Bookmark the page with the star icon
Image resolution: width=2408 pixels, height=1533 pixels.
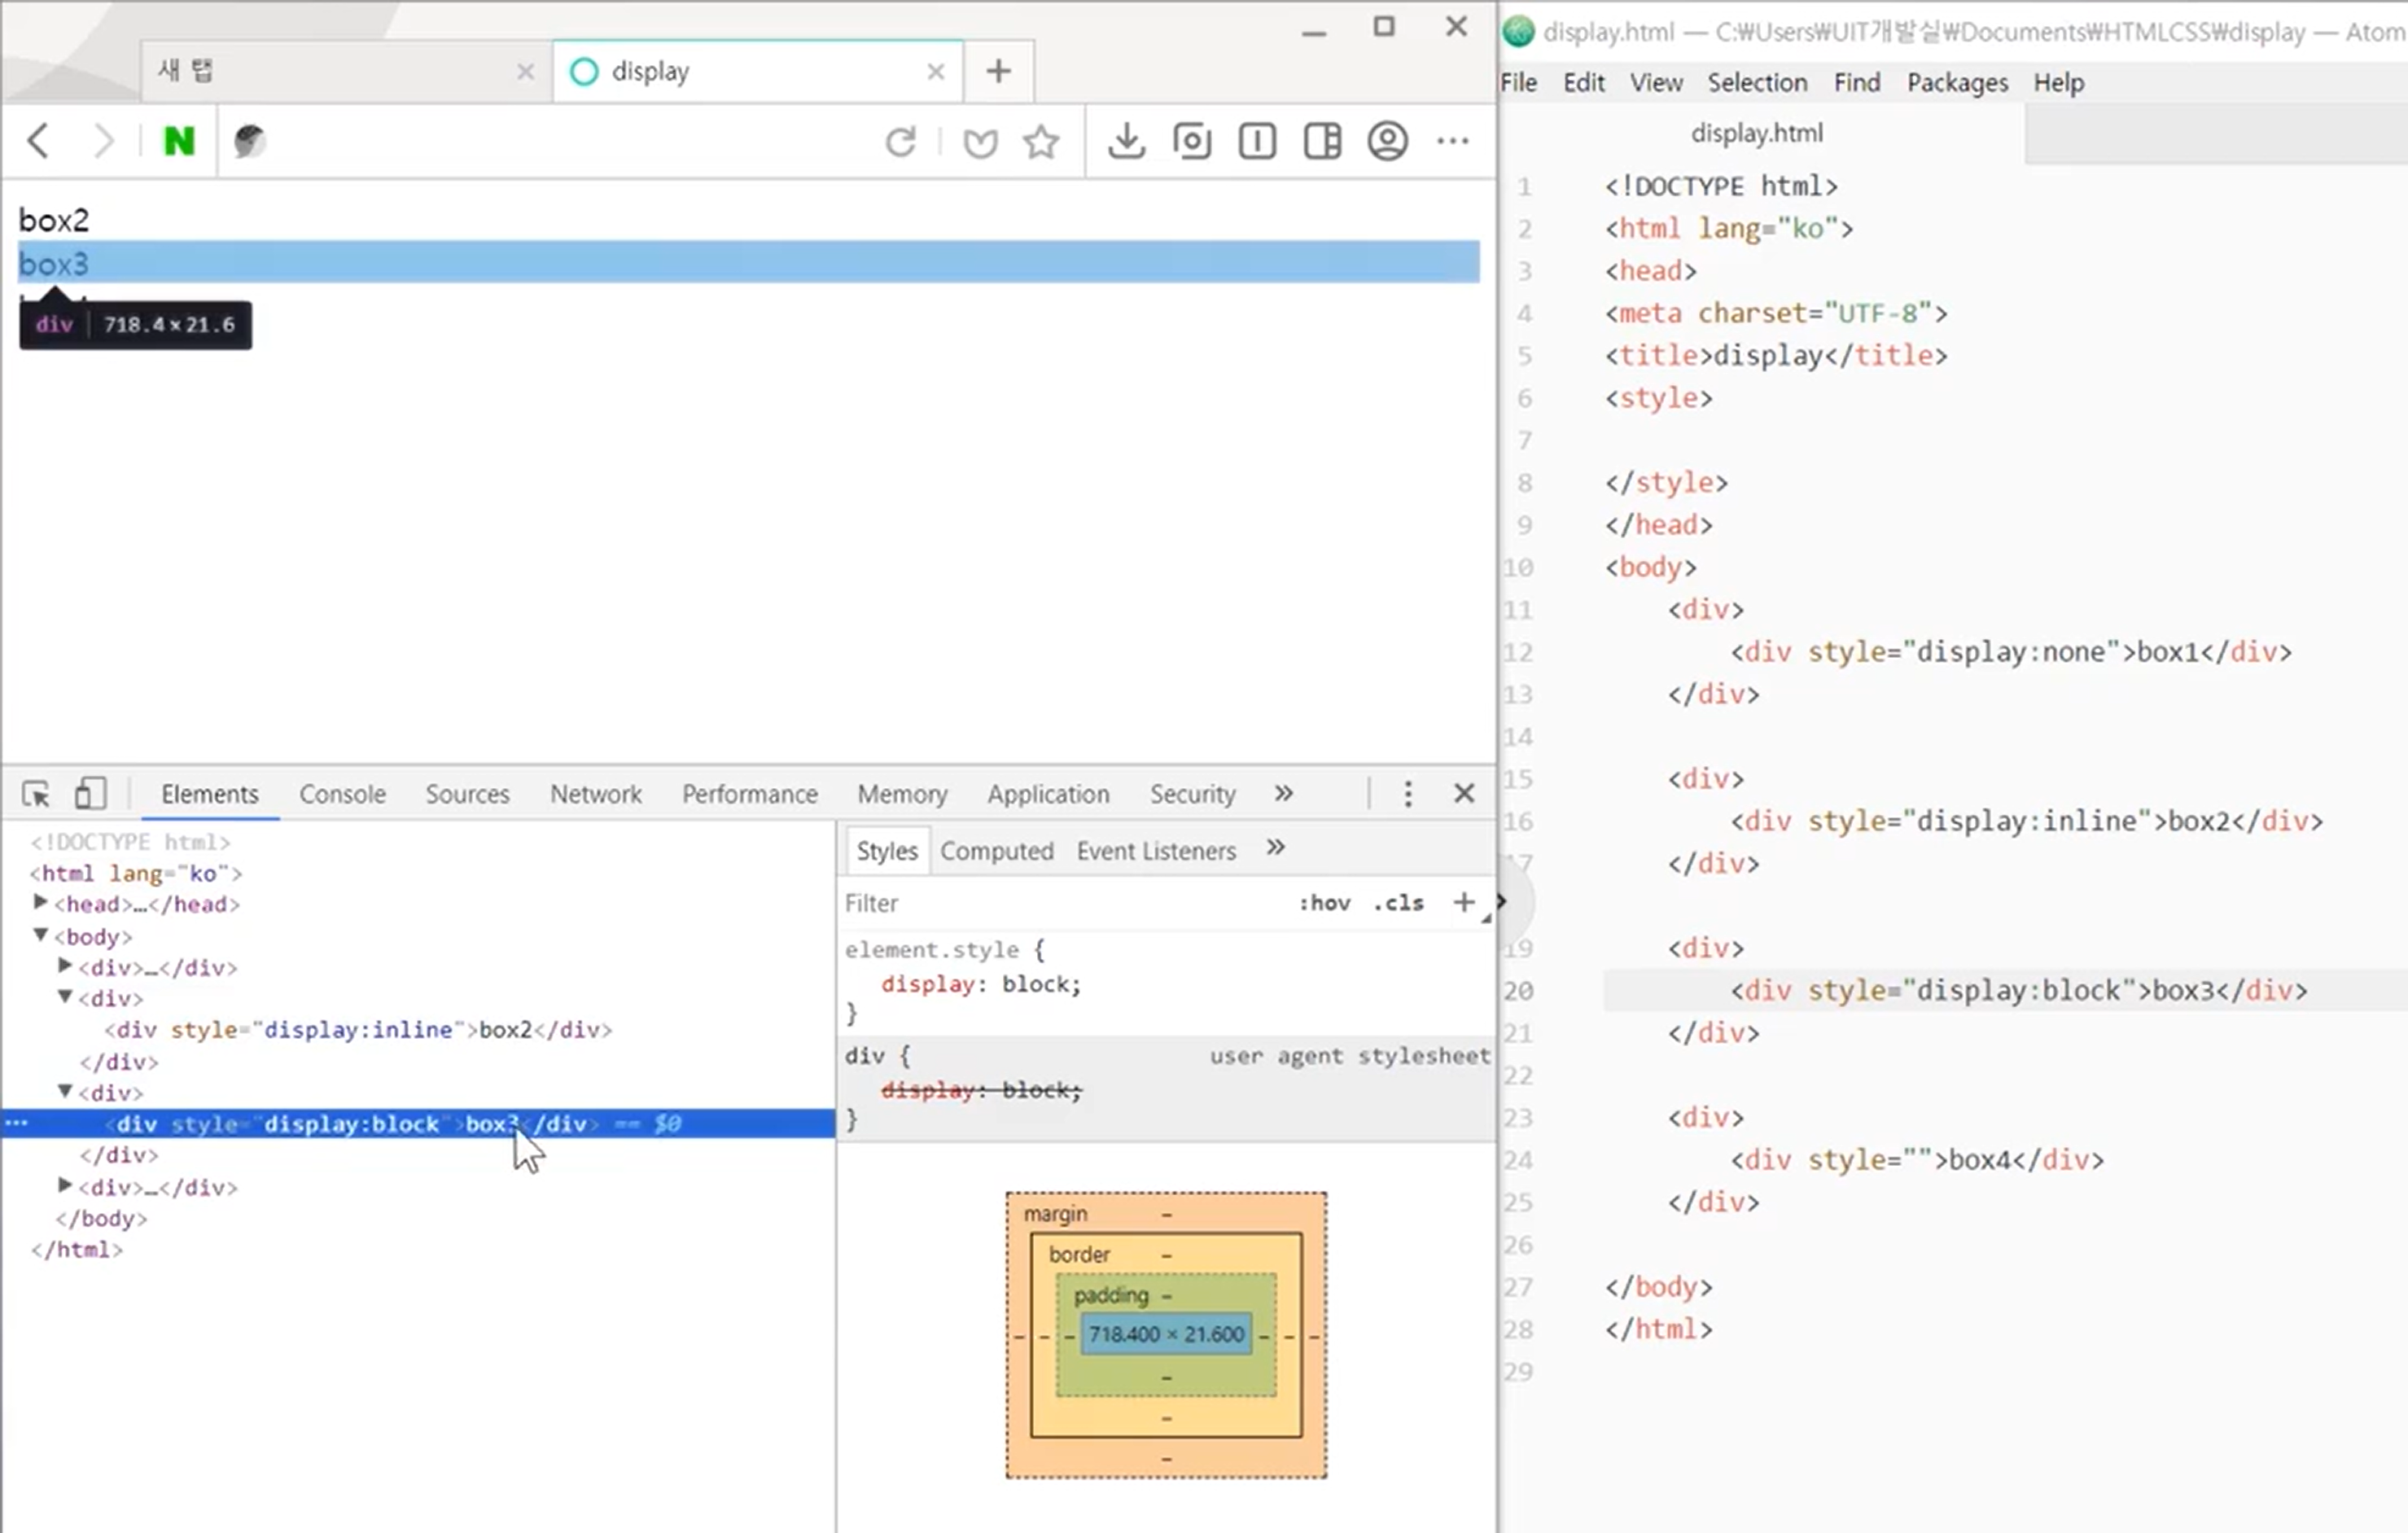[x=1041, y=142]
